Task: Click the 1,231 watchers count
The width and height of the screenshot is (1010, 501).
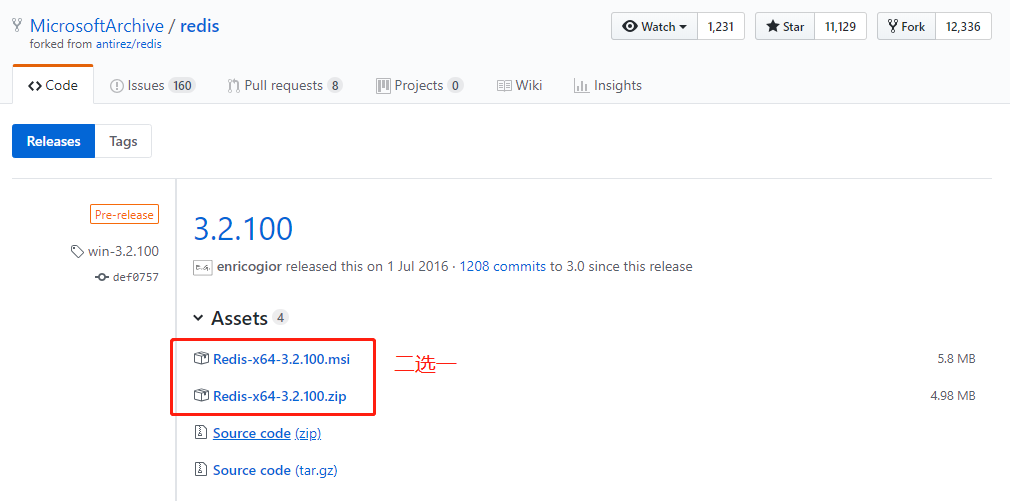Action: (x=721, y=26)
